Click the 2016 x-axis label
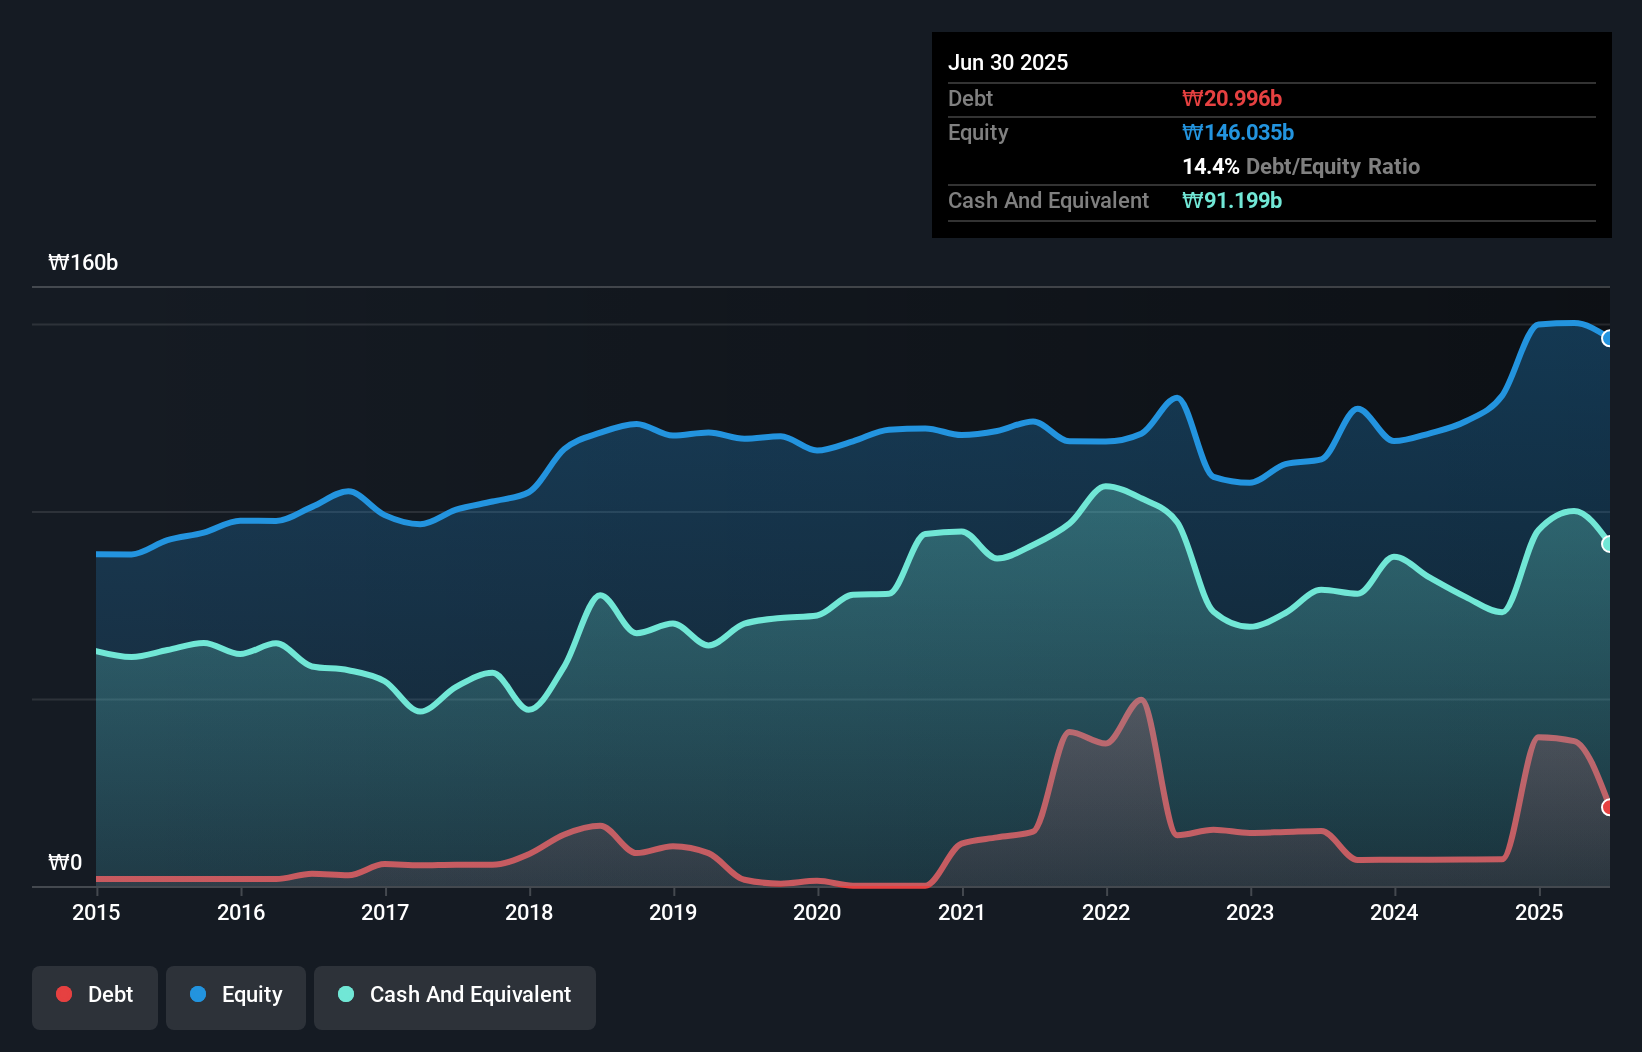 tap(241, 912)
